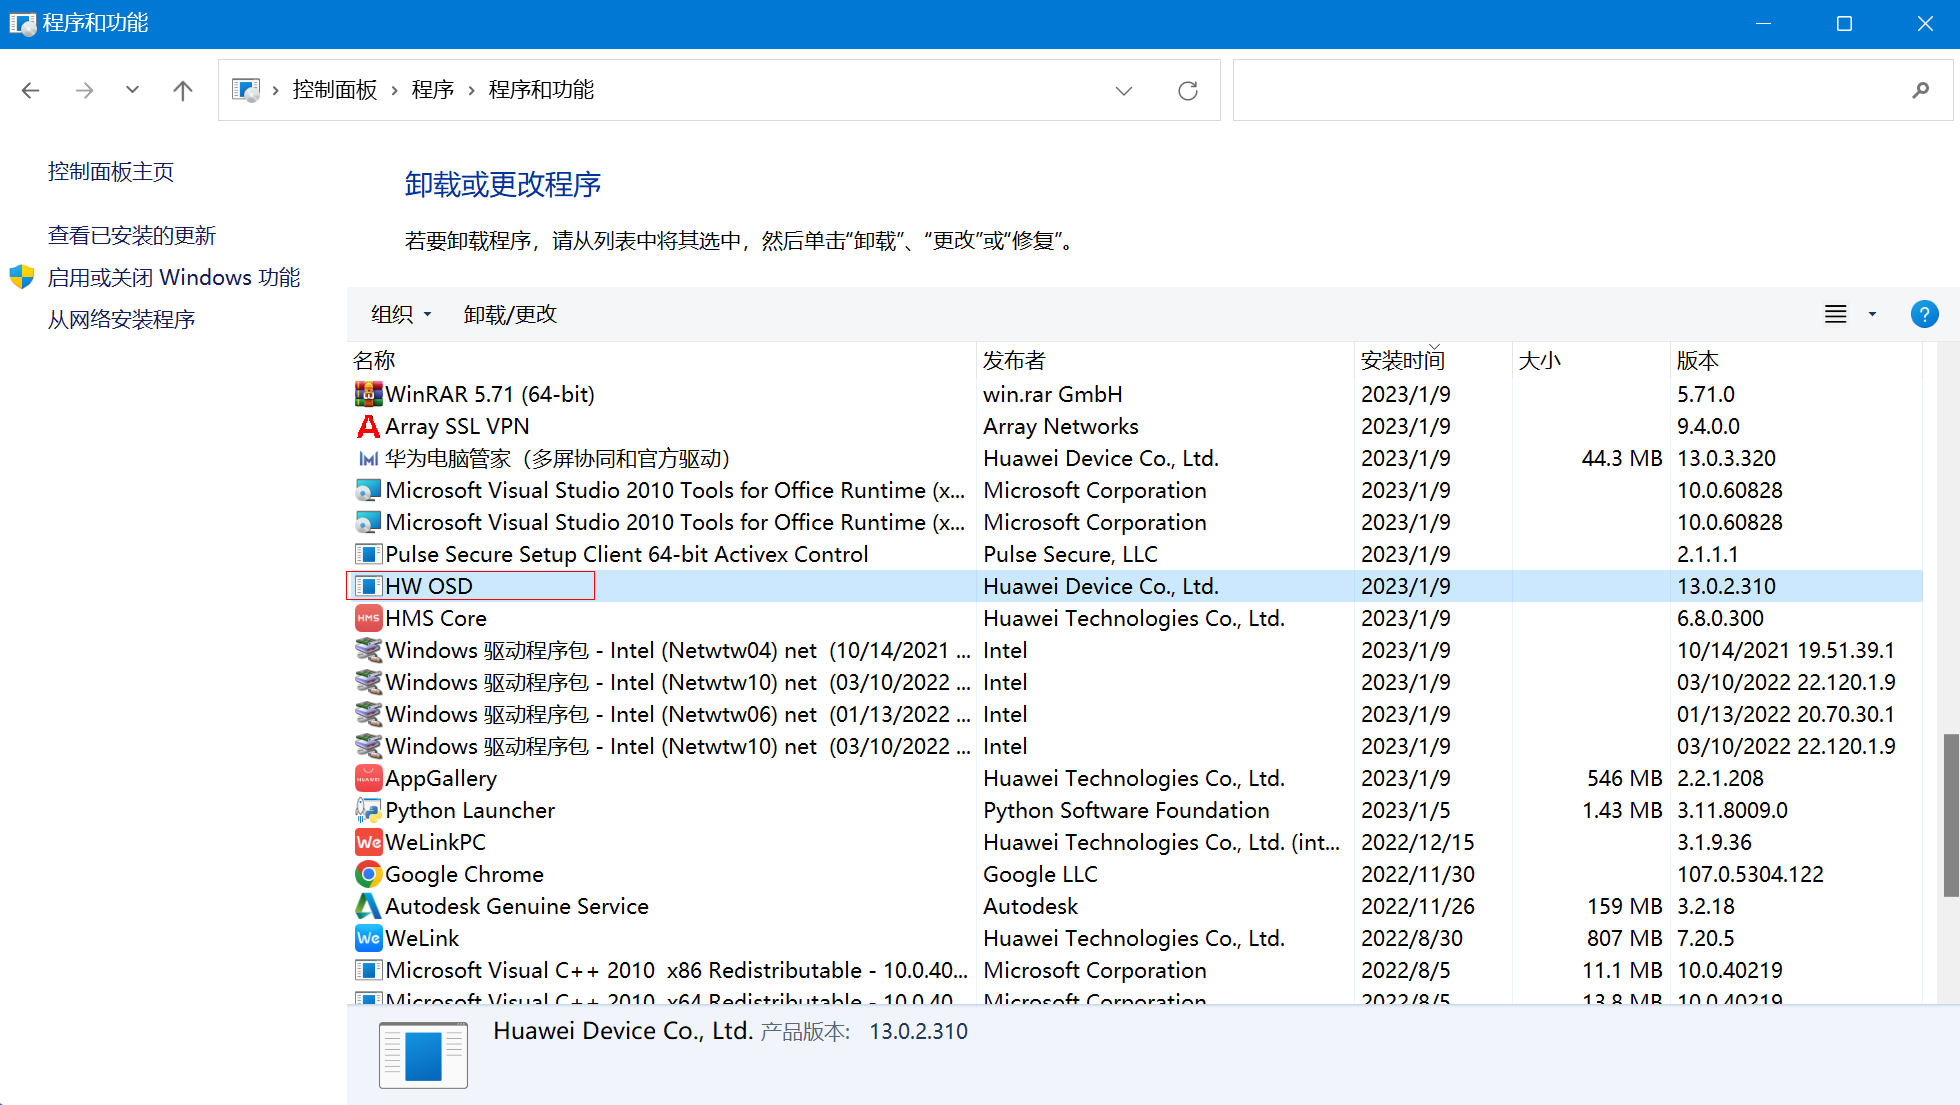The width and height of the screenshot is (1960, 1105).
Task: Click the view layout icon
Action: click(1835, 314)
